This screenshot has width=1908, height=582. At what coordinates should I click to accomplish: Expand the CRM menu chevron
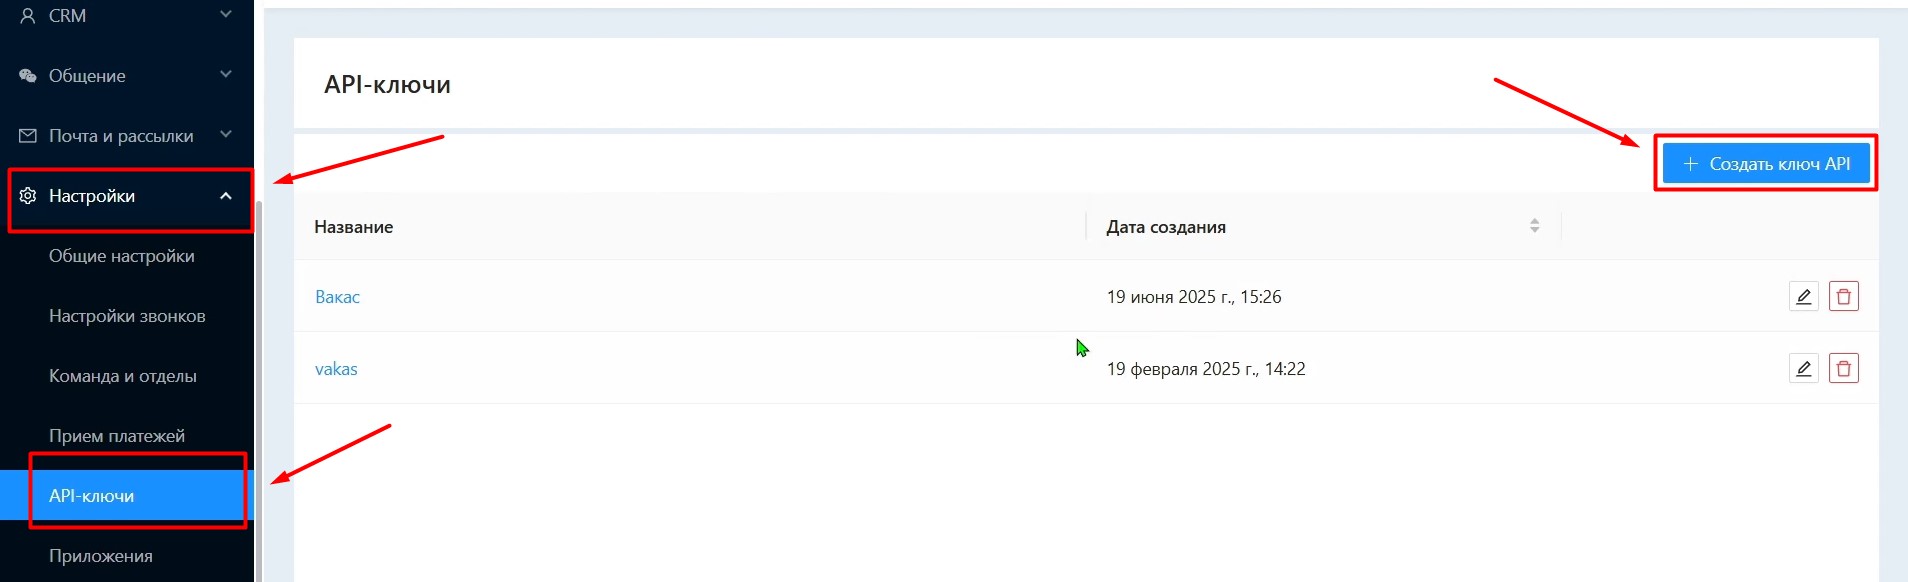click(x=226, y=15)
